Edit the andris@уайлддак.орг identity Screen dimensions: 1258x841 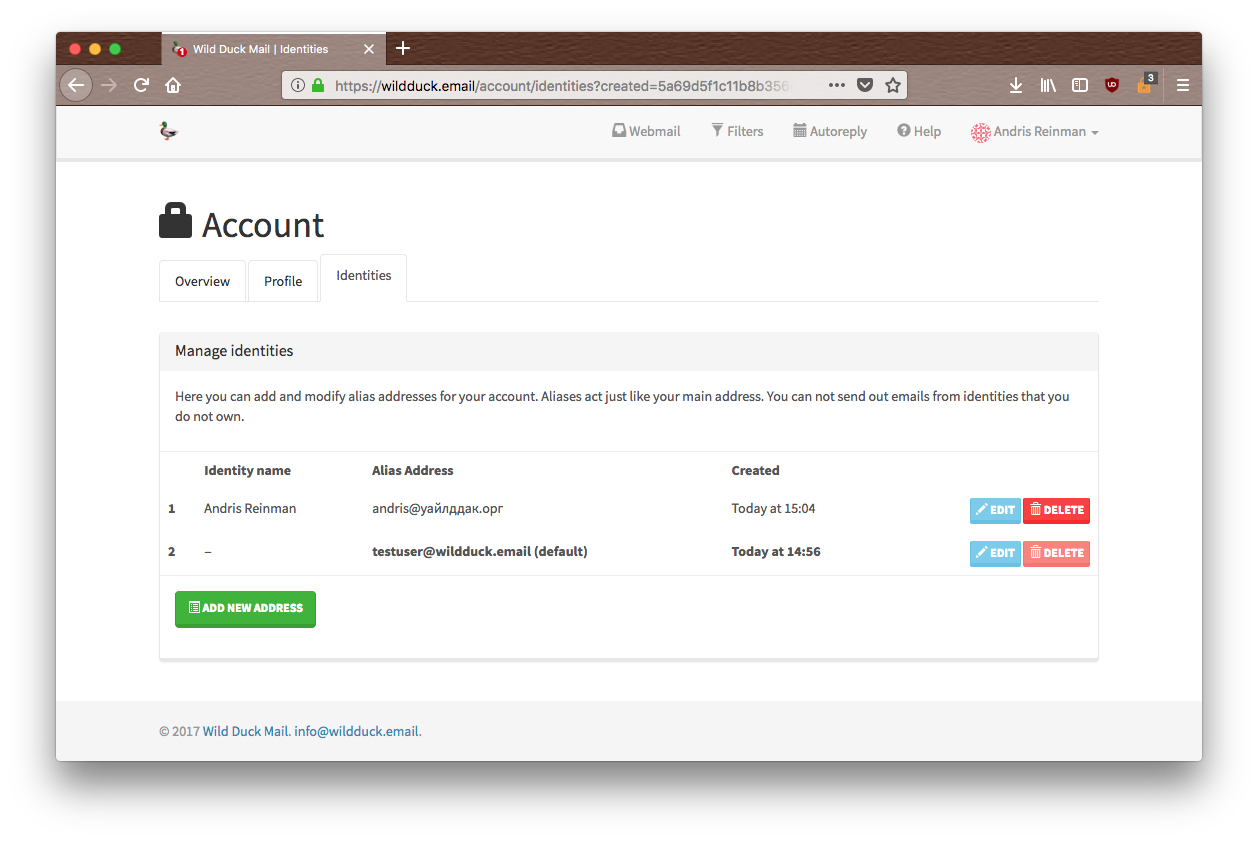pos(995,510)
